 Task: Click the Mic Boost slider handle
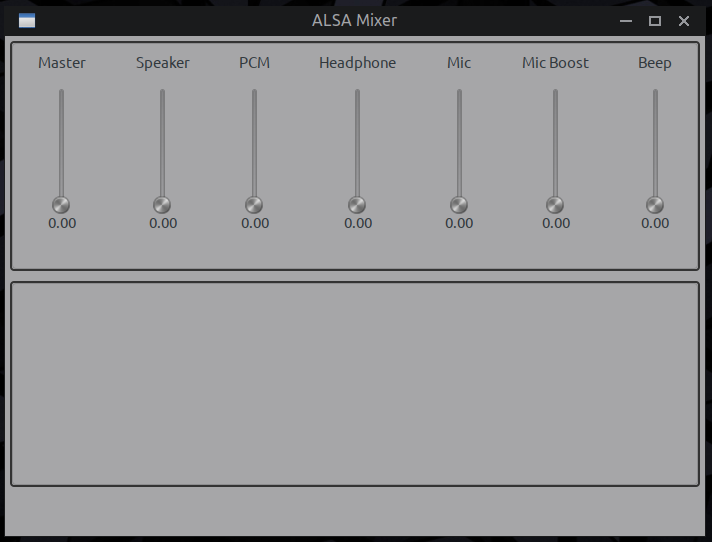(x=554, y=205)
